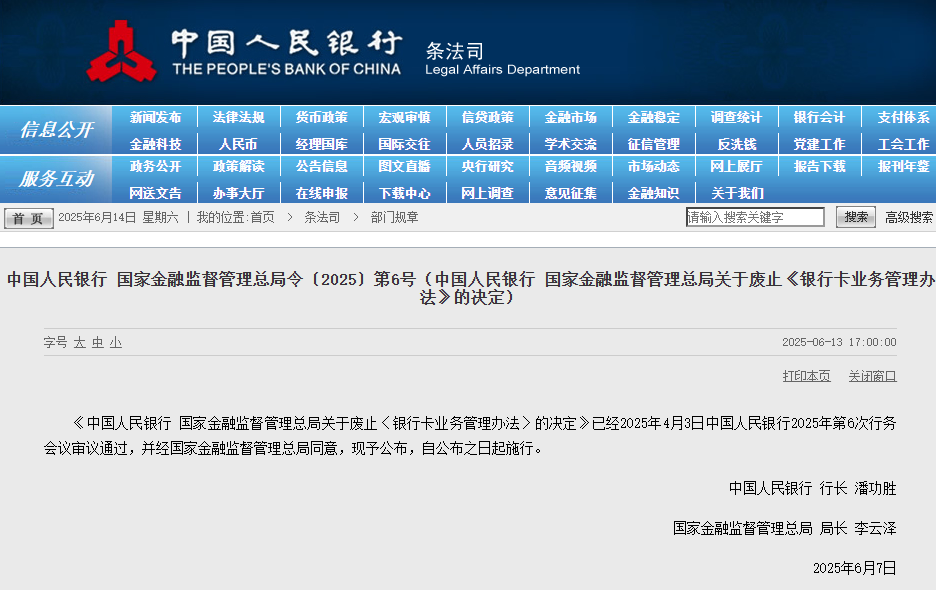Select 关于我们 navigation item
This screenshot has height=590, width=936.
click(x=737, y=193)
